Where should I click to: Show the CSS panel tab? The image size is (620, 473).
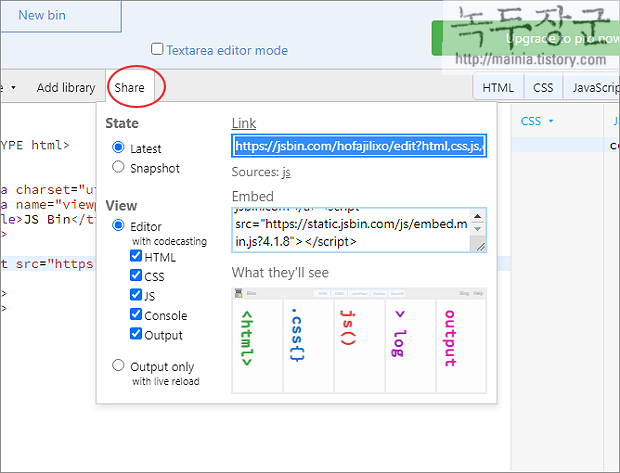[543, 87]
